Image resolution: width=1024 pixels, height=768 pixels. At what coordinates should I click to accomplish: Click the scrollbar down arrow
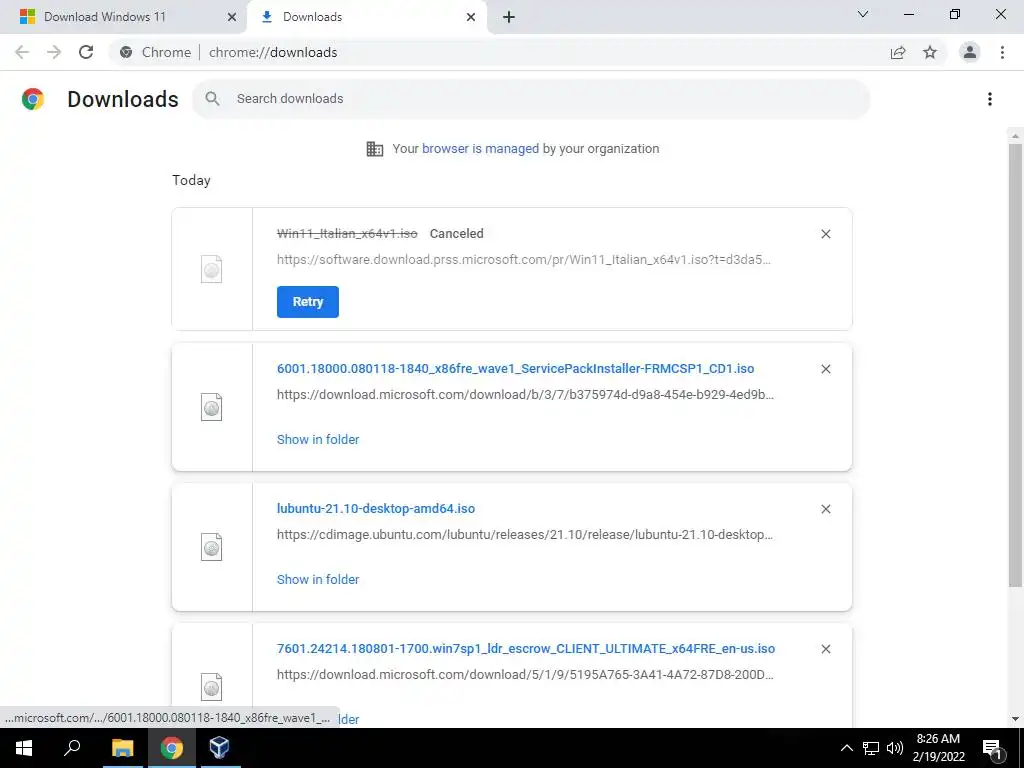coord(1015,719)
